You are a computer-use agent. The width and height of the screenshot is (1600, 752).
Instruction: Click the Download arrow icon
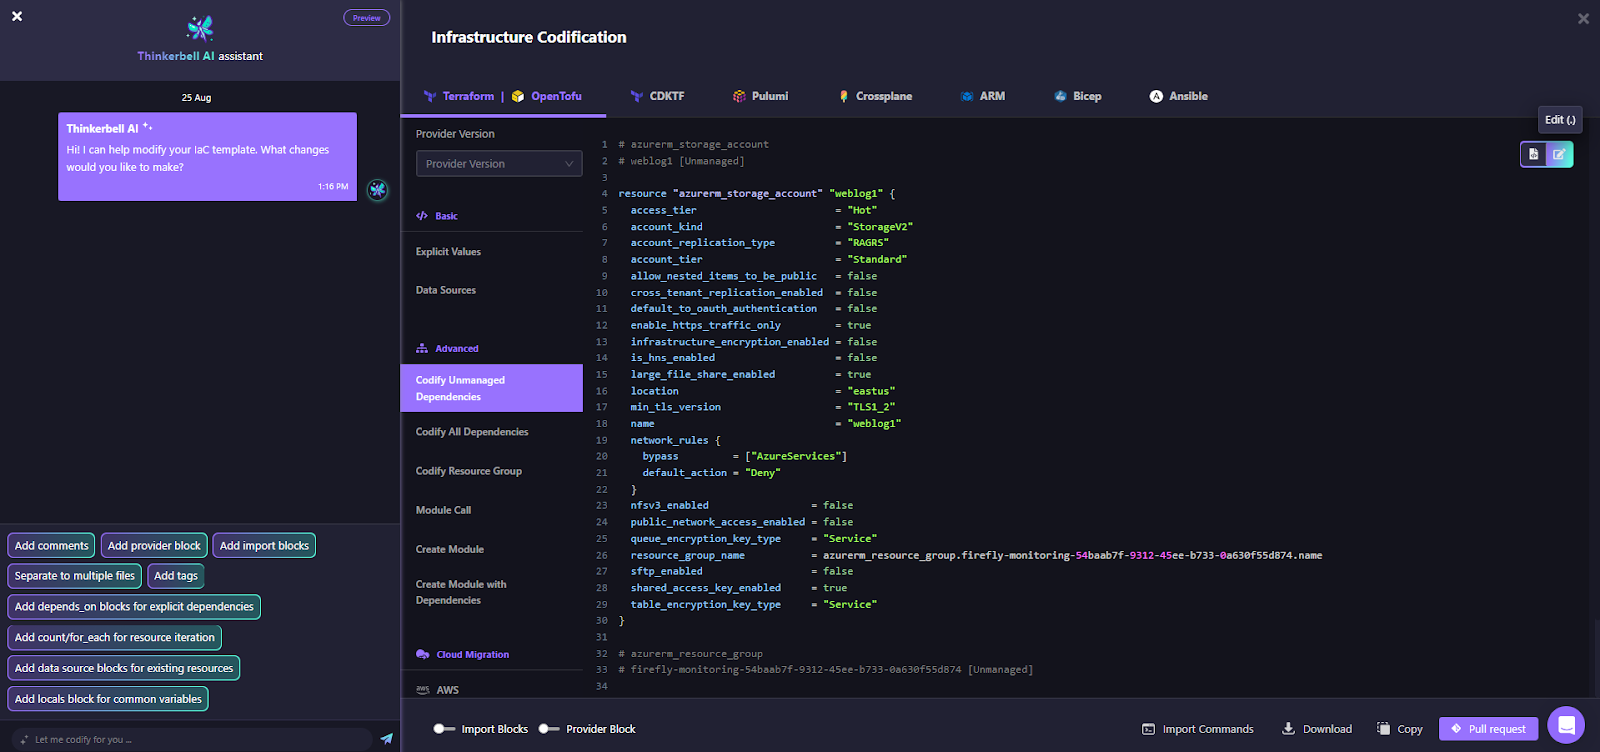tap(1288, 729)
